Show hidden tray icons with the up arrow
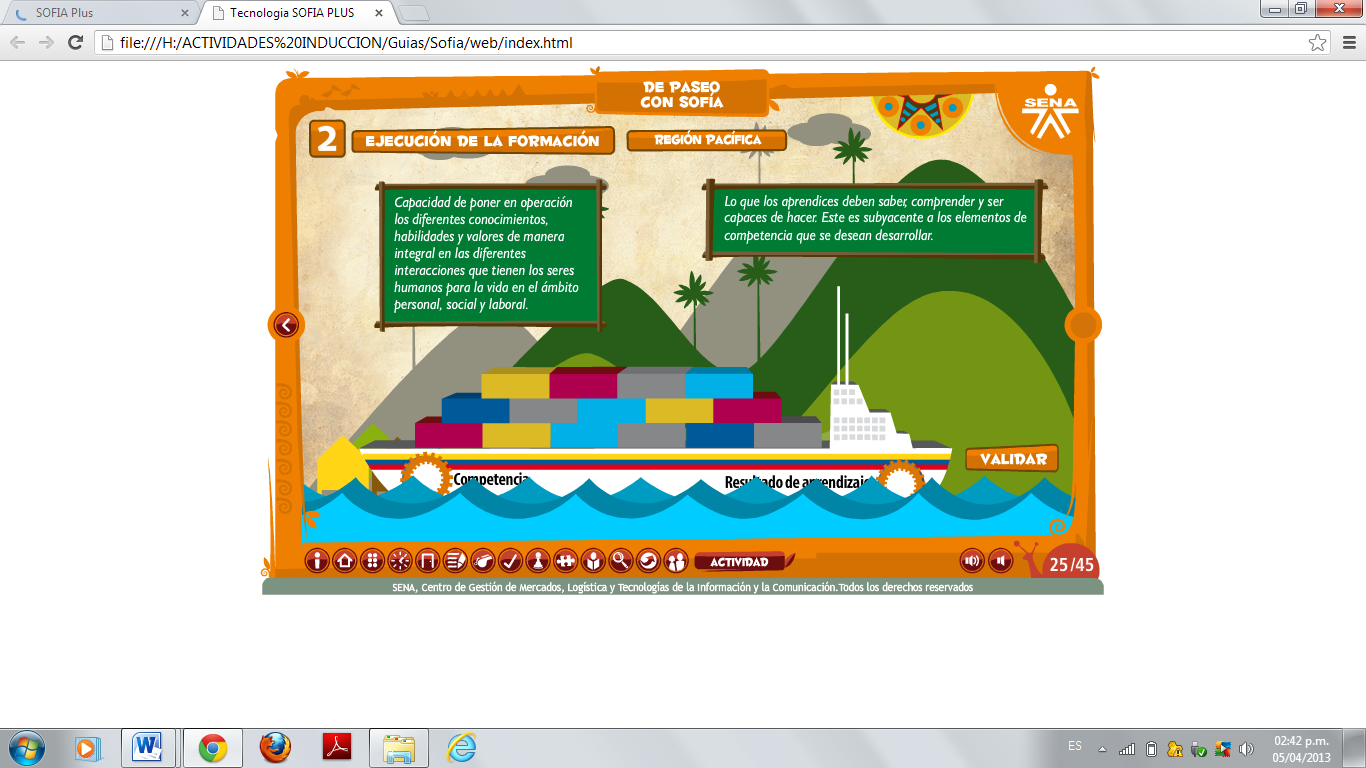The image size is (1366, 768). [x=1102, y=748]
